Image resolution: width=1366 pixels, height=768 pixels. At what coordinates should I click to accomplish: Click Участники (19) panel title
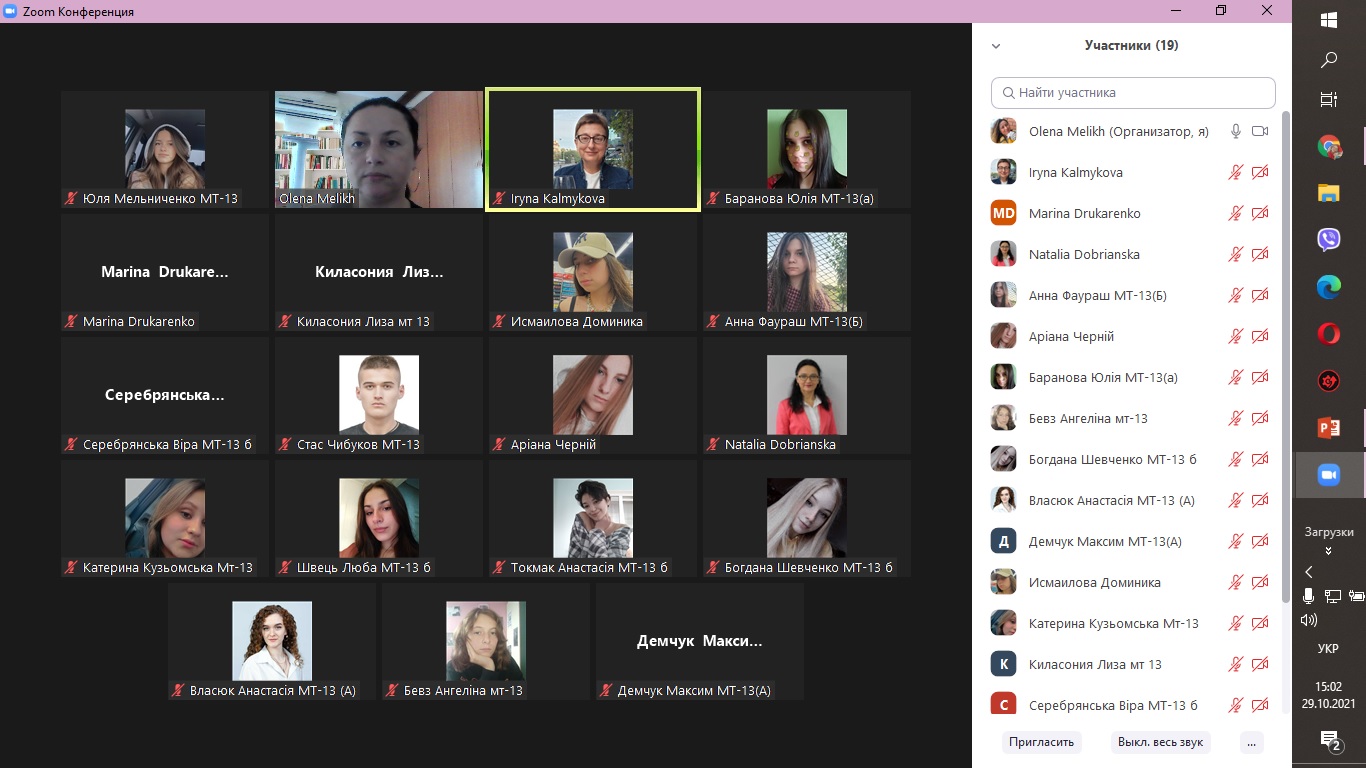coord(1131,46)
